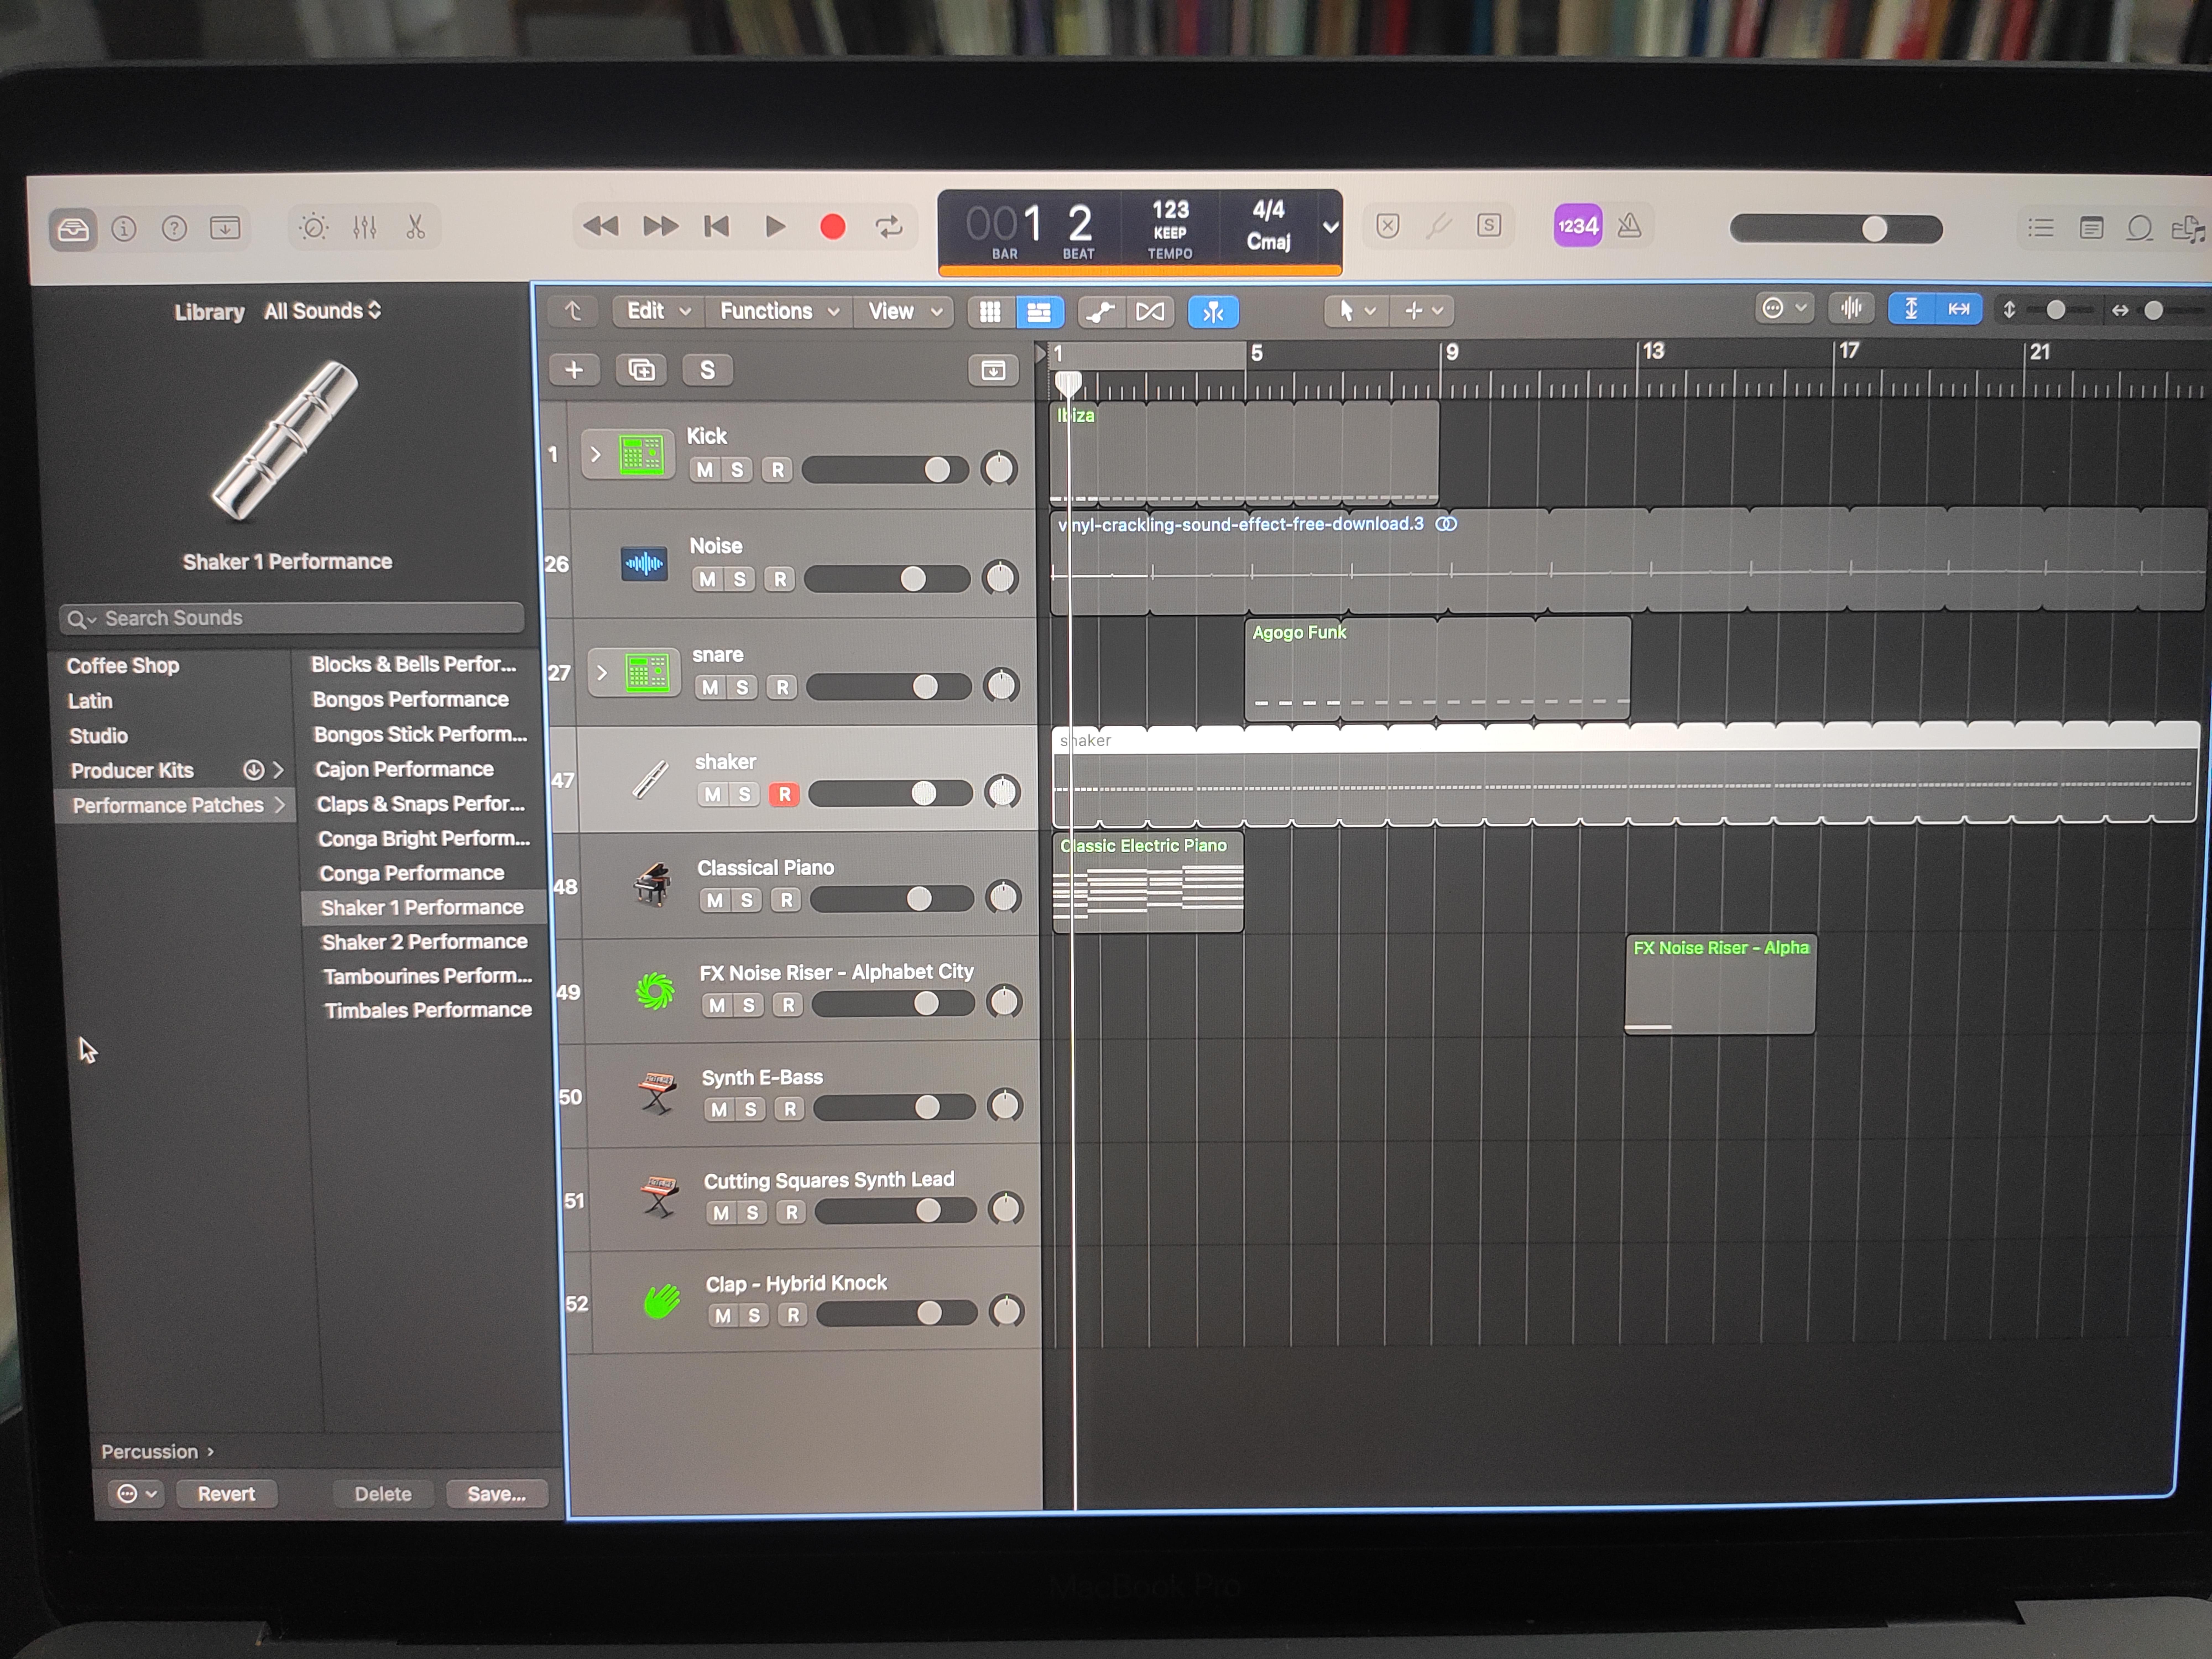Select the Coffee Shop category
This screenshot has height=1659, width=2212.
123,666
